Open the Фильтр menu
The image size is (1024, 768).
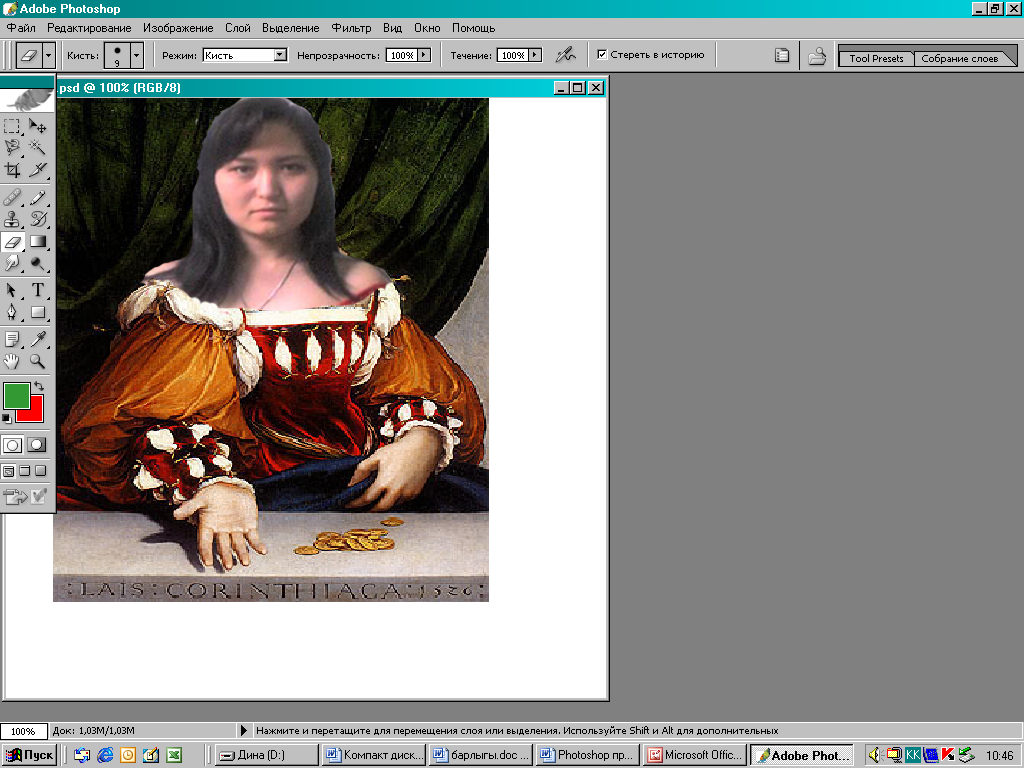pos(351,28)
